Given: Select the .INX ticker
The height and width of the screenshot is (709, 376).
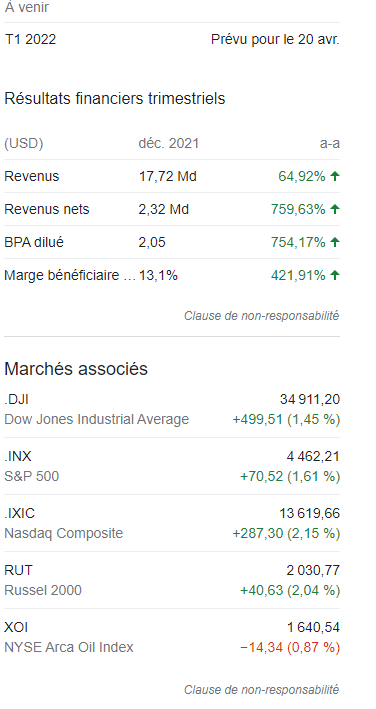Looking at the screenshot, I should 18,457.
